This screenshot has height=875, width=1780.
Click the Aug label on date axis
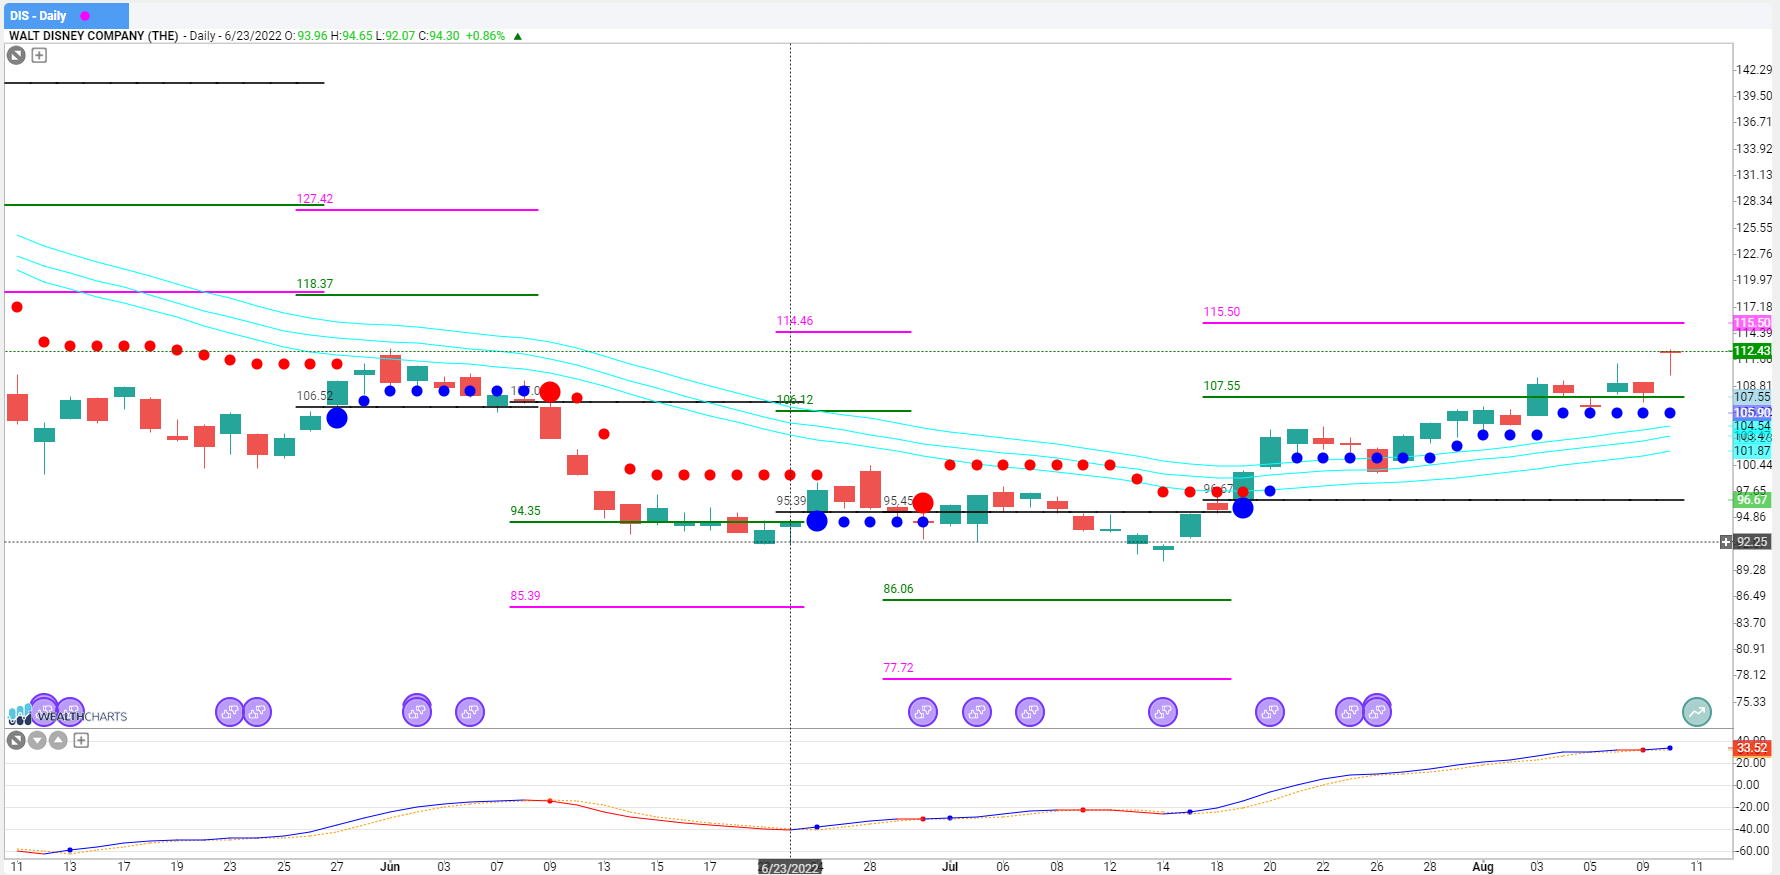point(1483,867)
